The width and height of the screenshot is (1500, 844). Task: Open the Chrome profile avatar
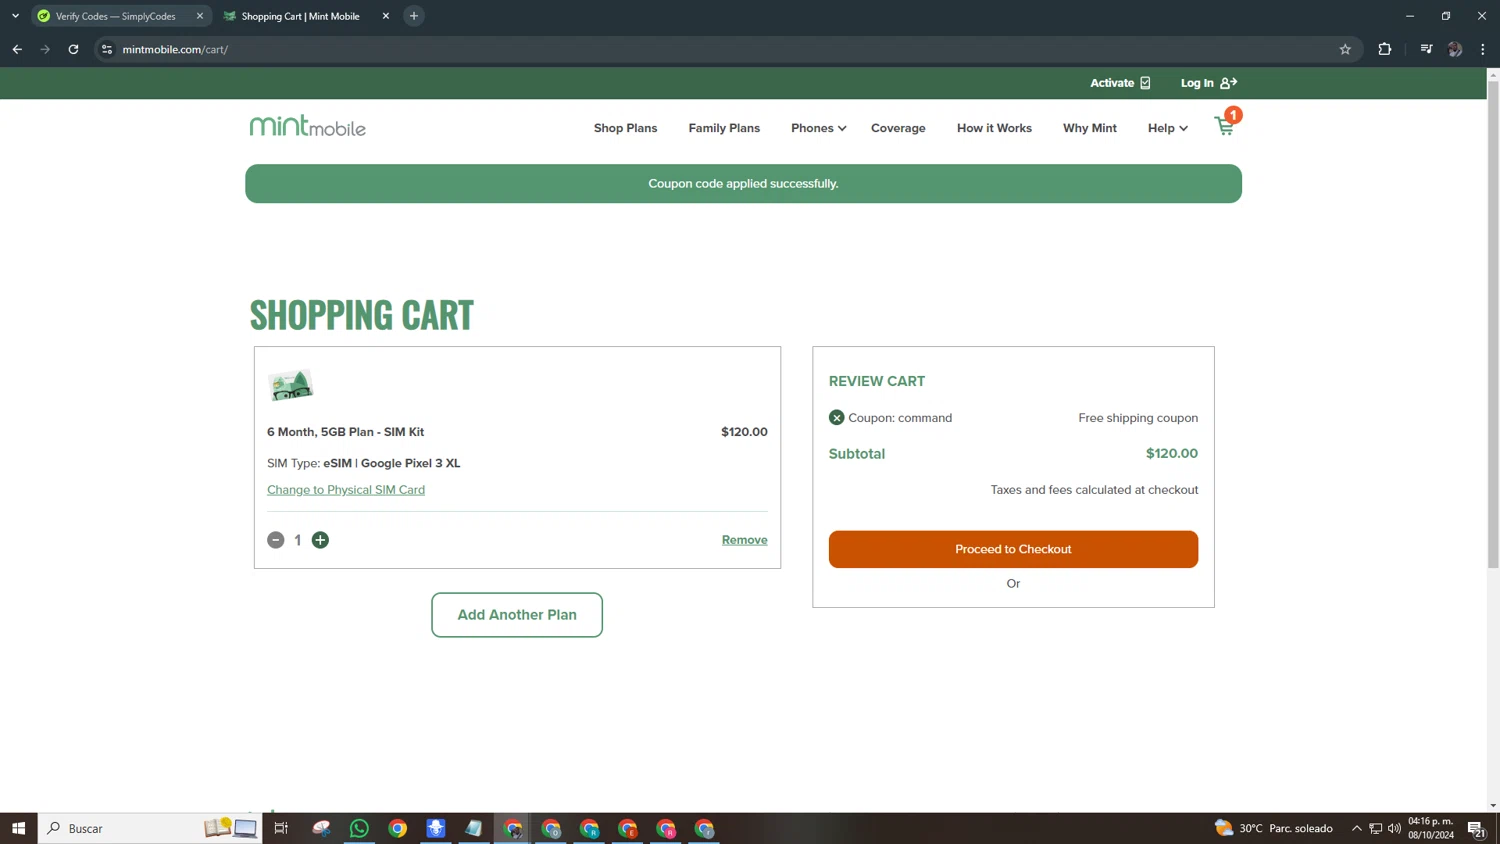pyautogui.click(x=1455, y=49)
